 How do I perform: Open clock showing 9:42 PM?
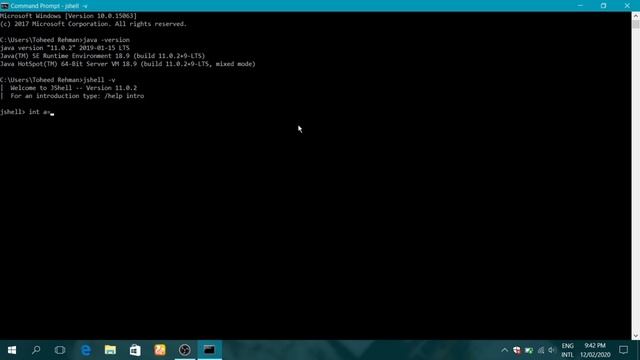coord(595,350)
